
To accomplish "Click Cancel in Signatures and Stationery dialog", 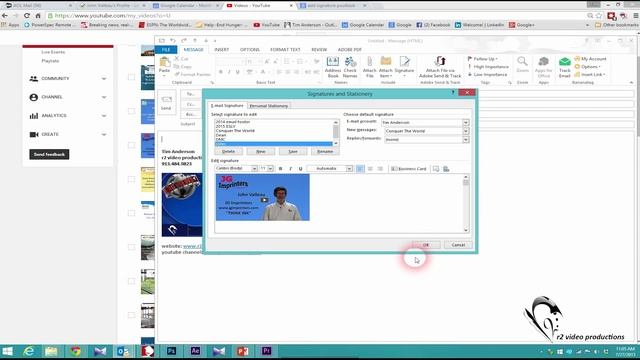I will click(458, 245).
